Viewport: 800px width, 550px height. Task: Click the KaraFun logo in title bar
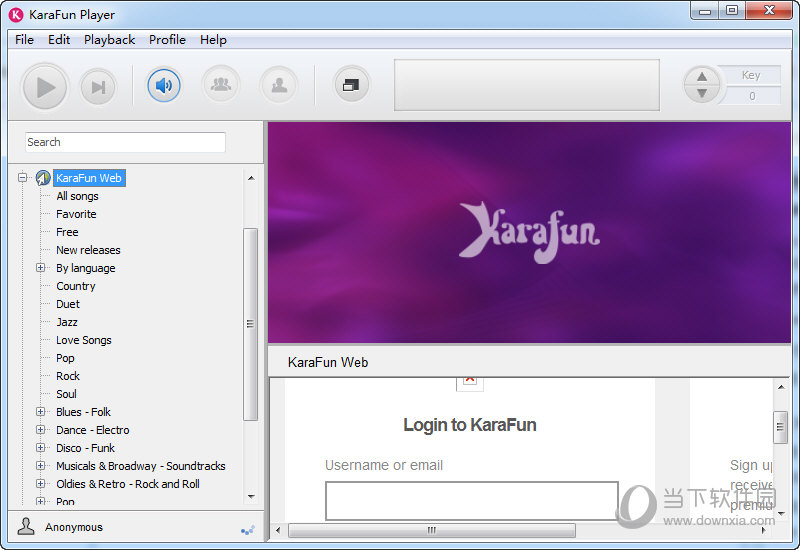tap(16, 15)
